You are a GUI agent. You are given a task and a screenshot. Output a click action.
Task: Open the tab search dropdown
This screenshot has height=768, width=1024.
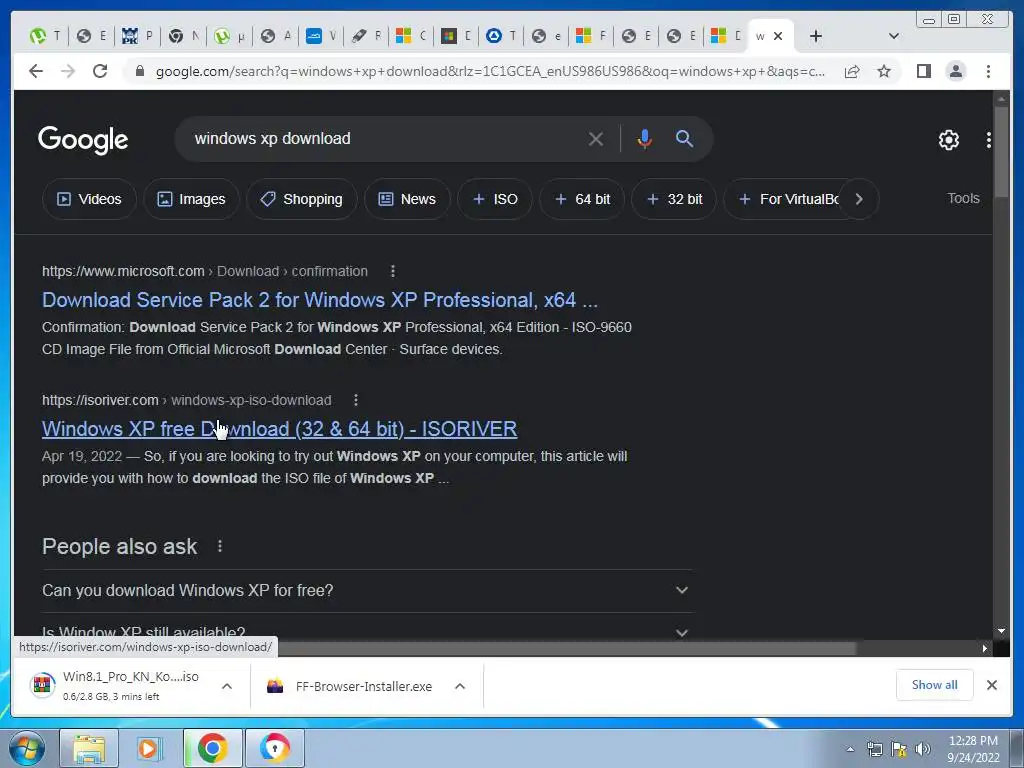(894, 36)
